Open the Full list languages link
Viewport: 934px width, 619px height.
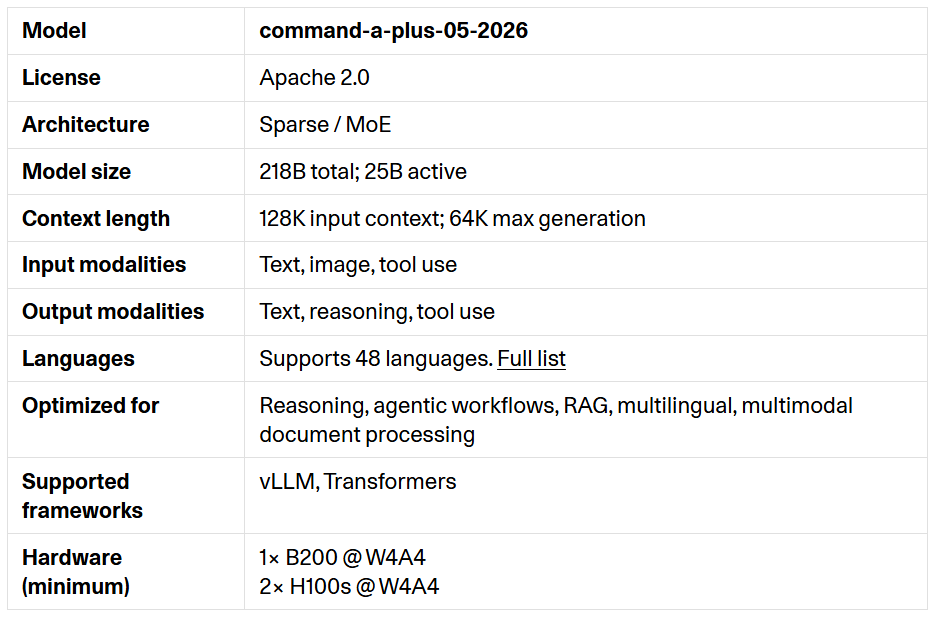531,359
